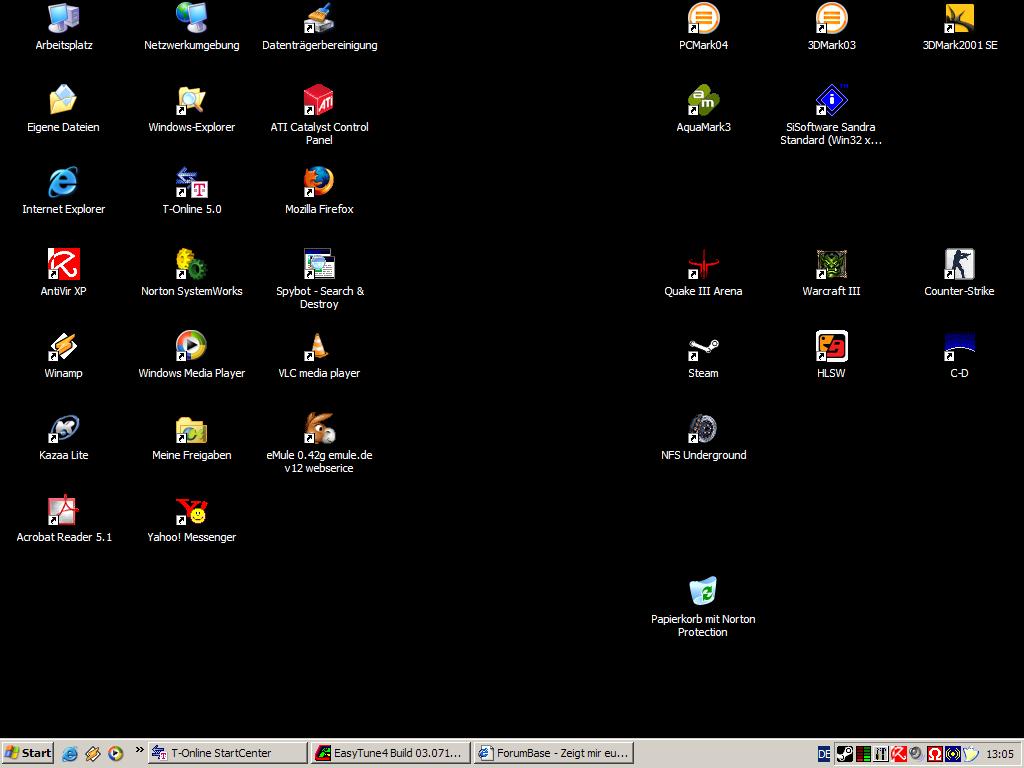This screenshot has height=768, width=1024.
Task: Launch Windows-Explorer shortcut
Action: pos(191,109)
